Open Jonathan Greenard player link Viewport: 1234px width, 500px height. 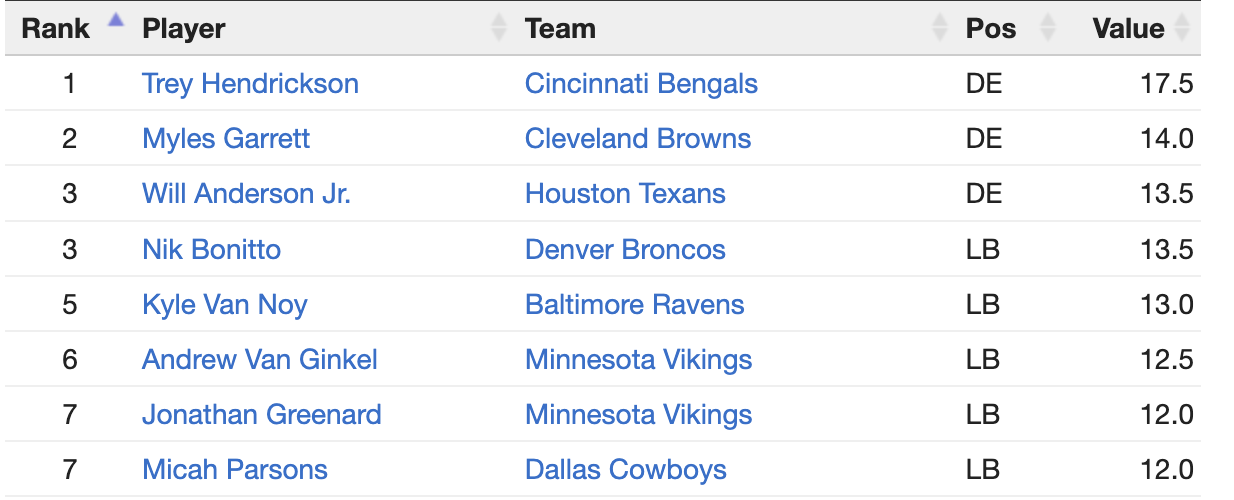[x=262, y=414]
